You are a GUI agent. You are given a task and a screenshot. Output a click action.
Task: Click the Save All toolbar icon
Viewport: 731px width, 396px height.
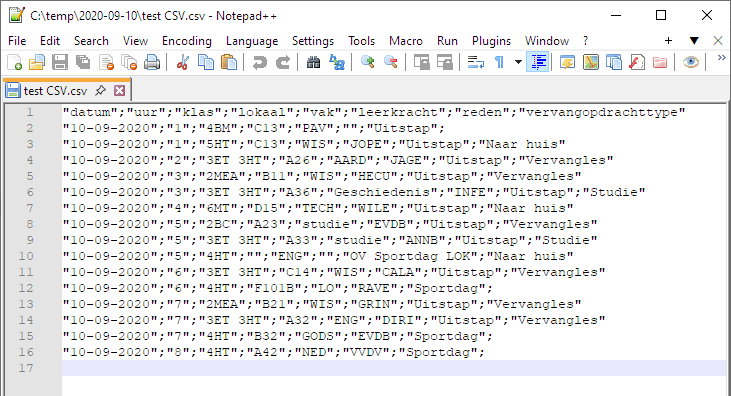(83, 62)
